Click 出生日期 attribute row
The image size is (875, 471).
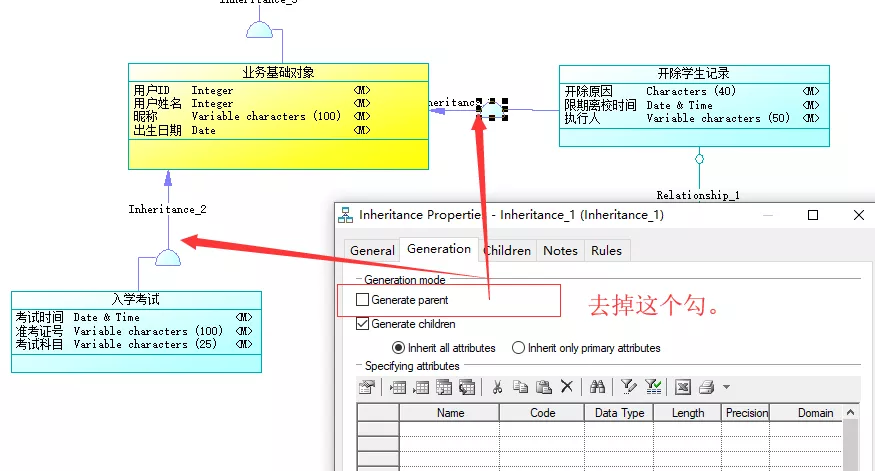tap(252, 130)
